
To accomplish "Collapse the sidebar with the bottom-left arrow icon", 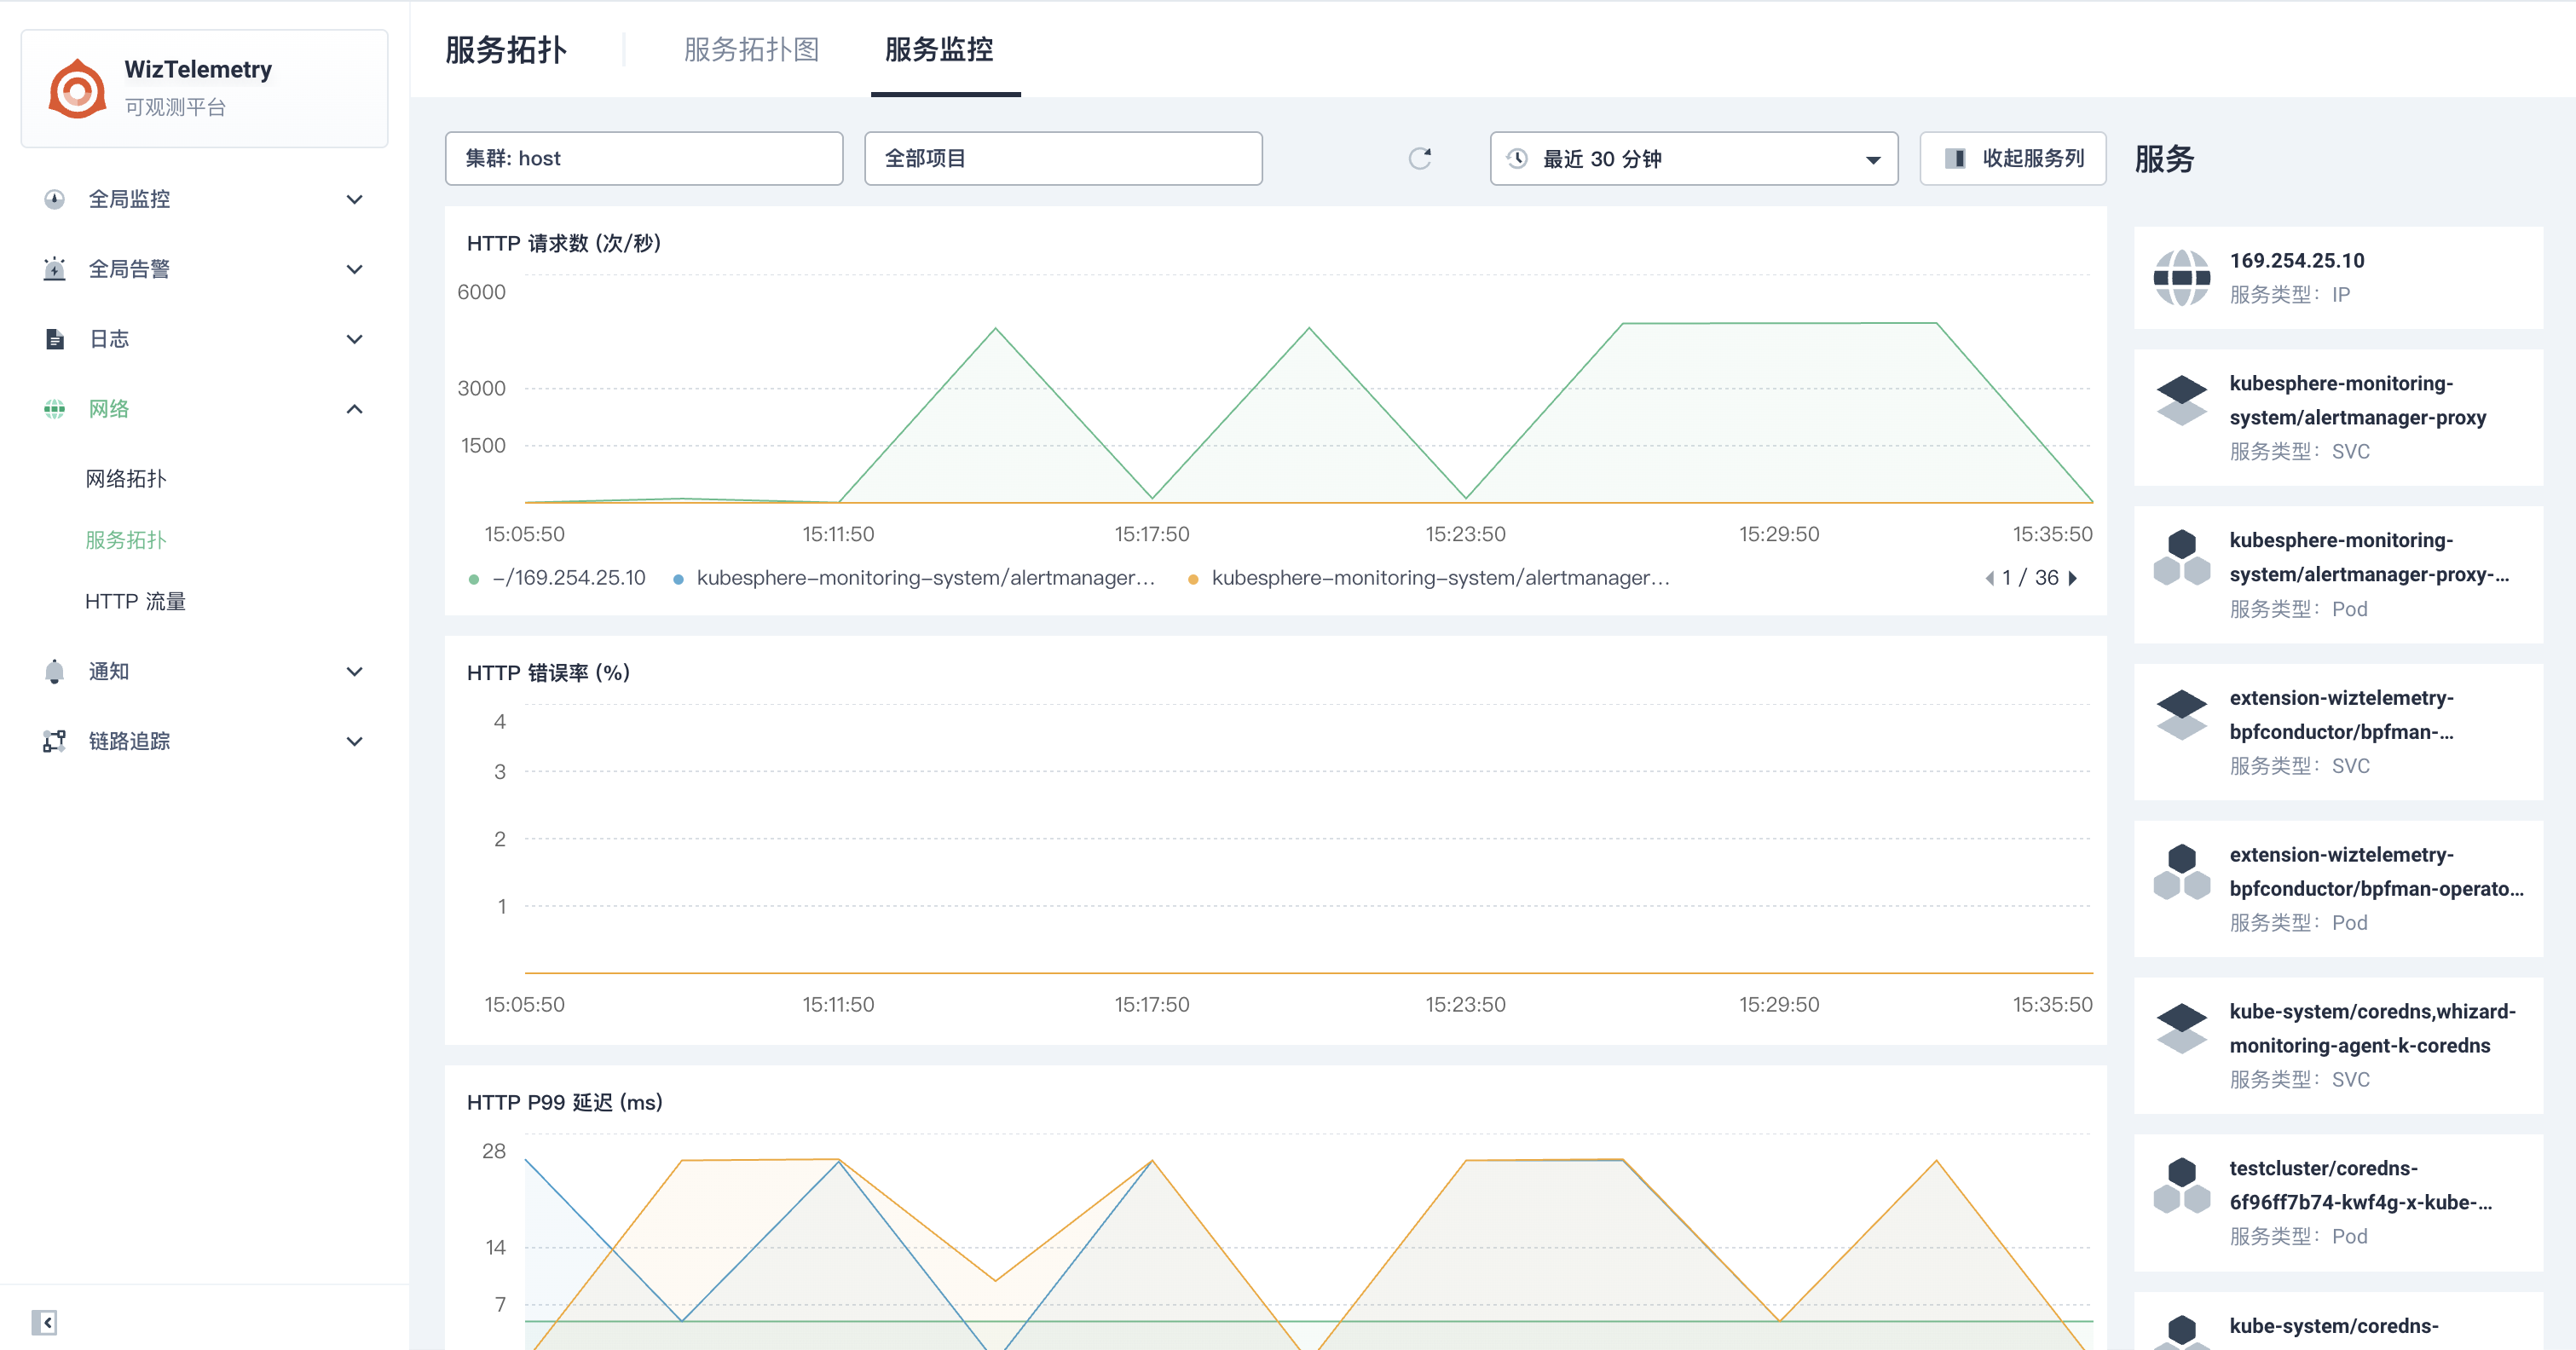I will click(x=44, y=1322).
